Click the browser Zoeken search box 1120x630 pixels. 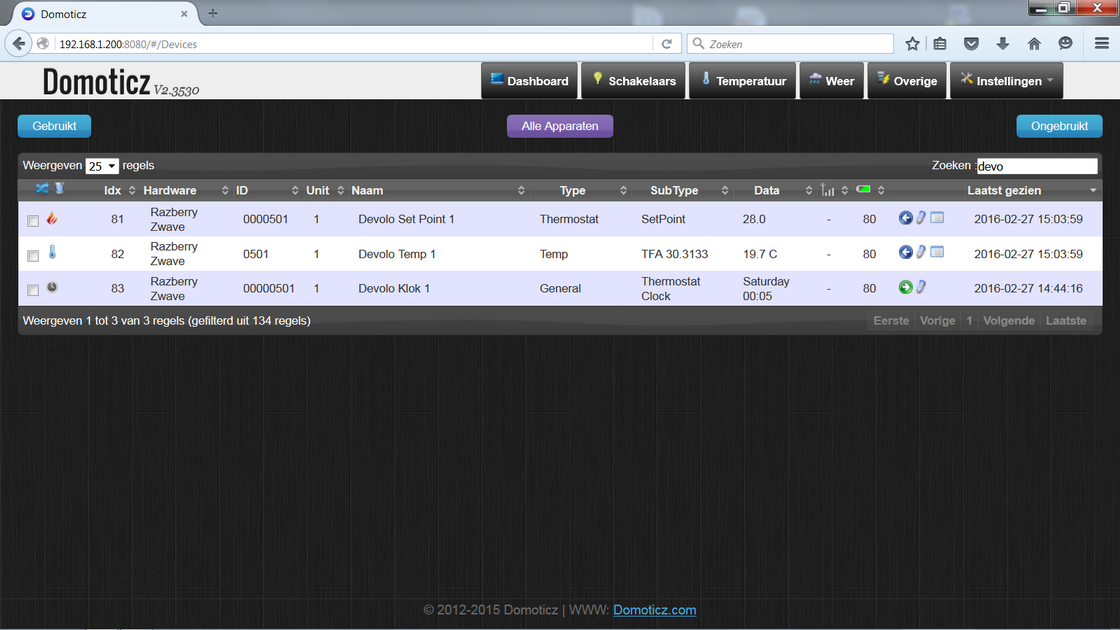pos(790,44)
